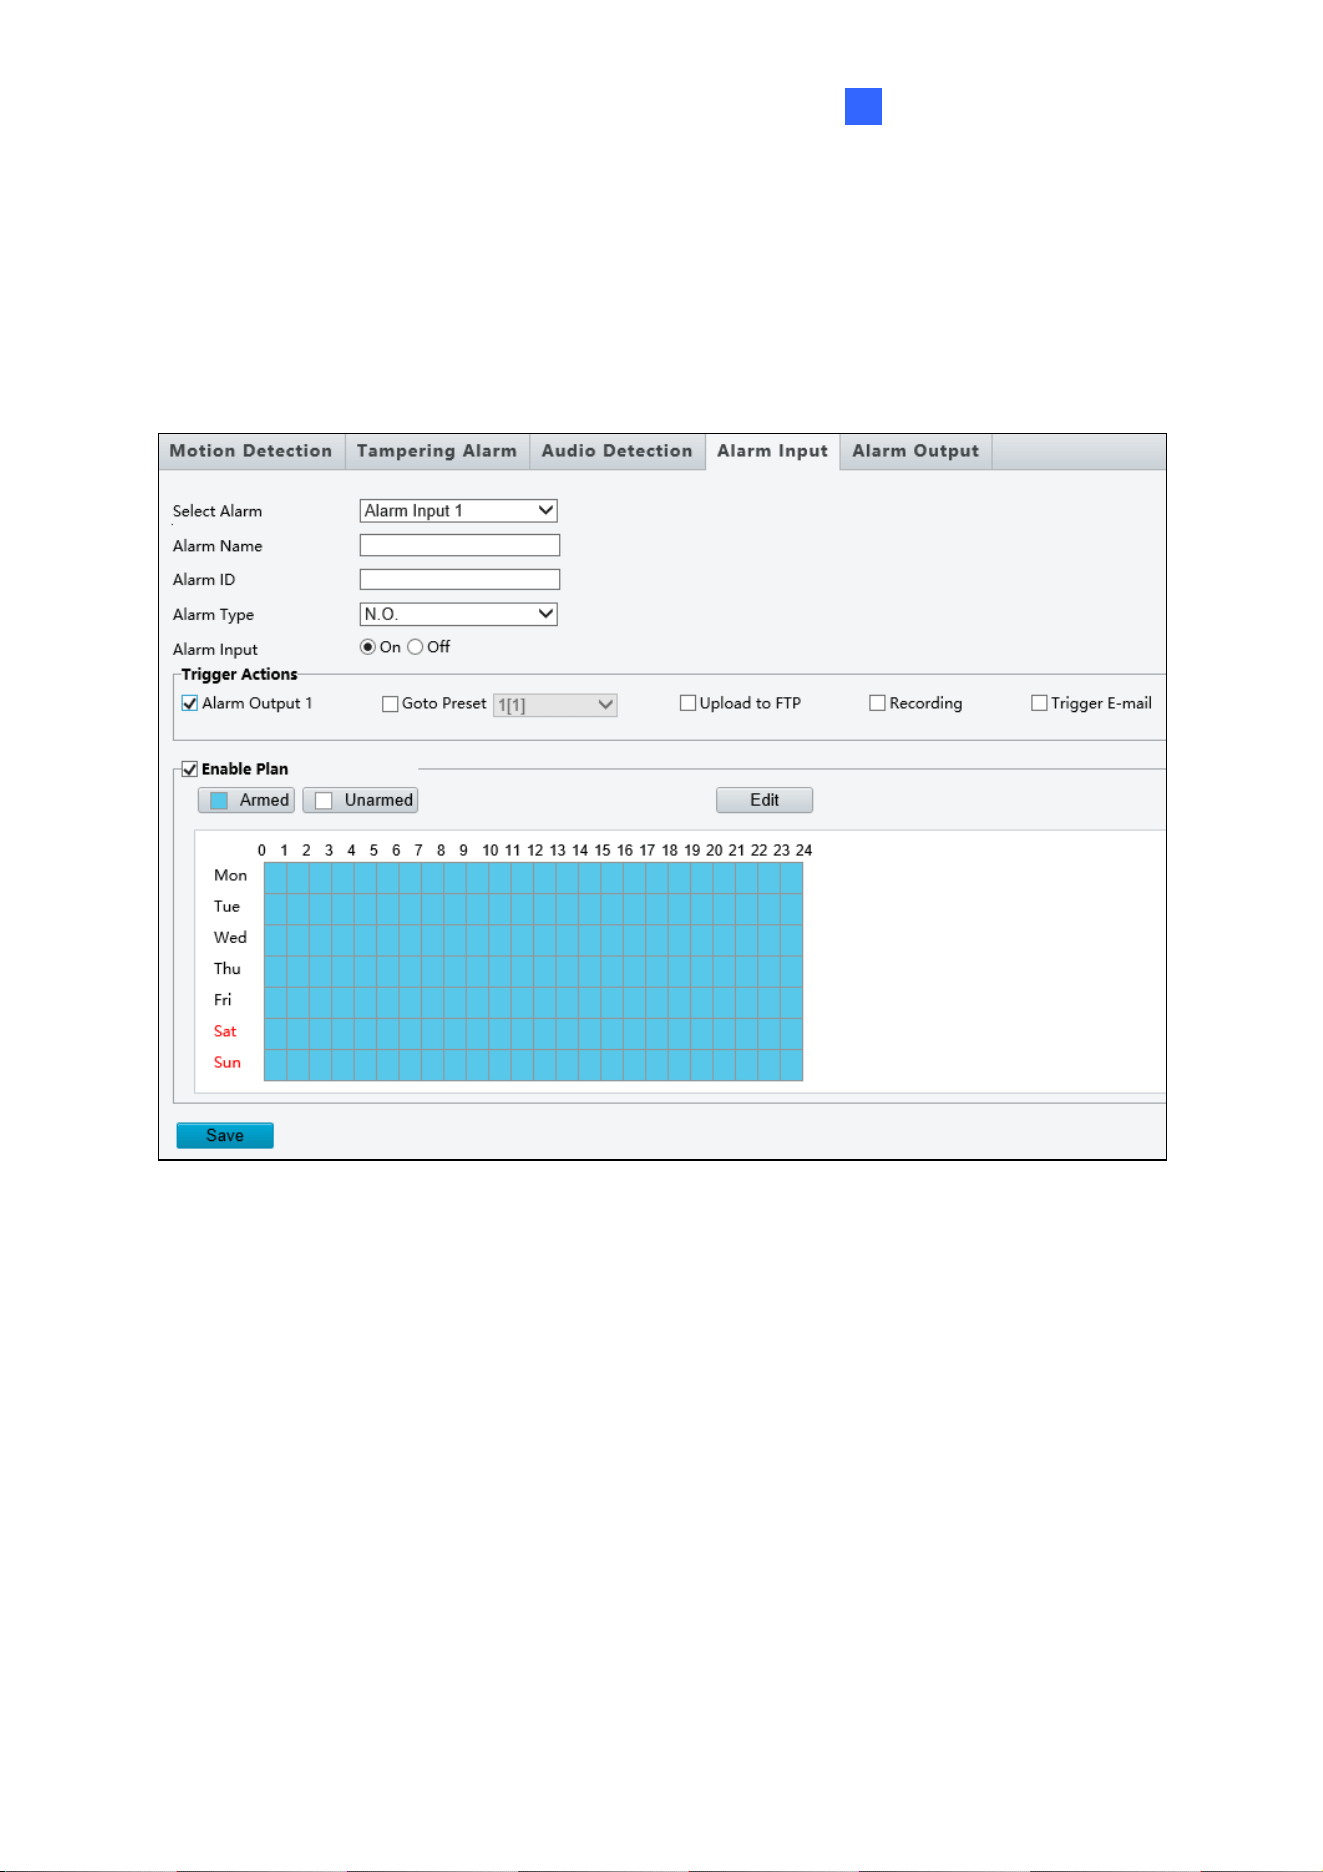The image size is (1323, 1872).
Task: Click the Save button
Action: [225, 1135]
